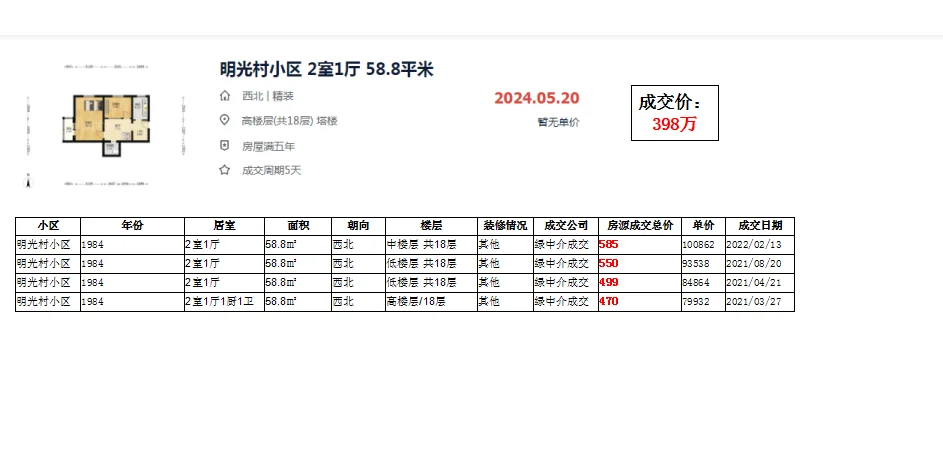Click date cell 2021/03/27
This screenshot has width=943, height=471.
tap(760, 301)
